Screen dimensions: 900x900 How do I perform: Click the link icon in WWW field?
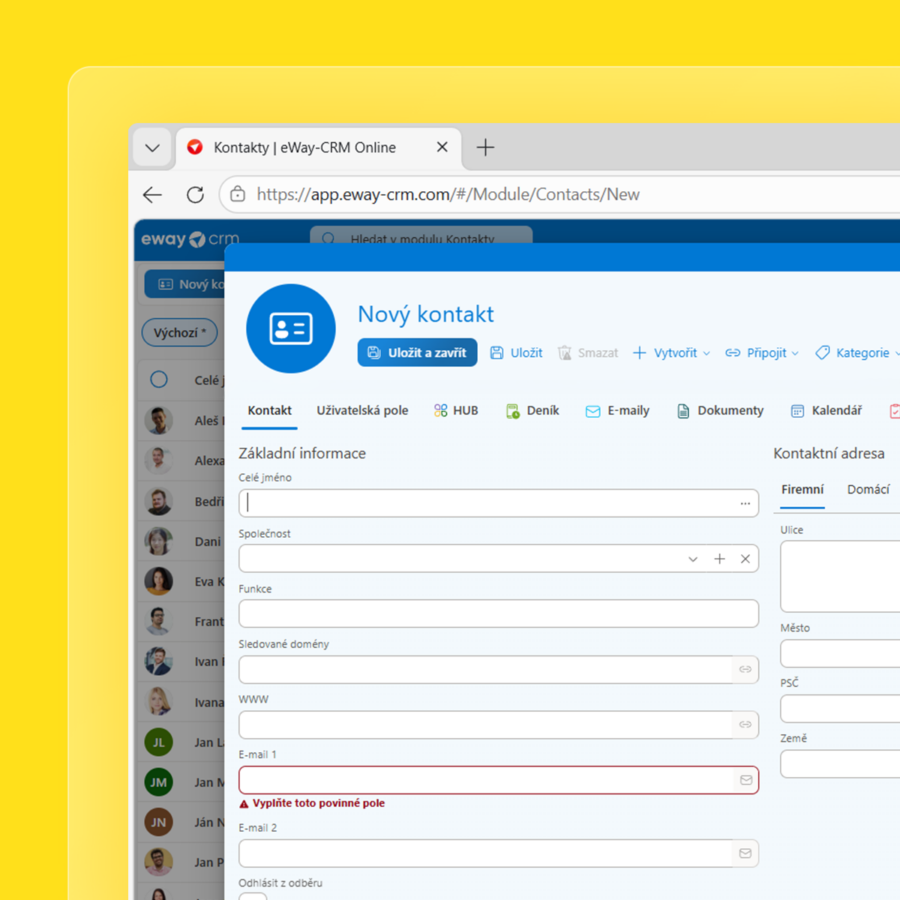pos(745,725)
